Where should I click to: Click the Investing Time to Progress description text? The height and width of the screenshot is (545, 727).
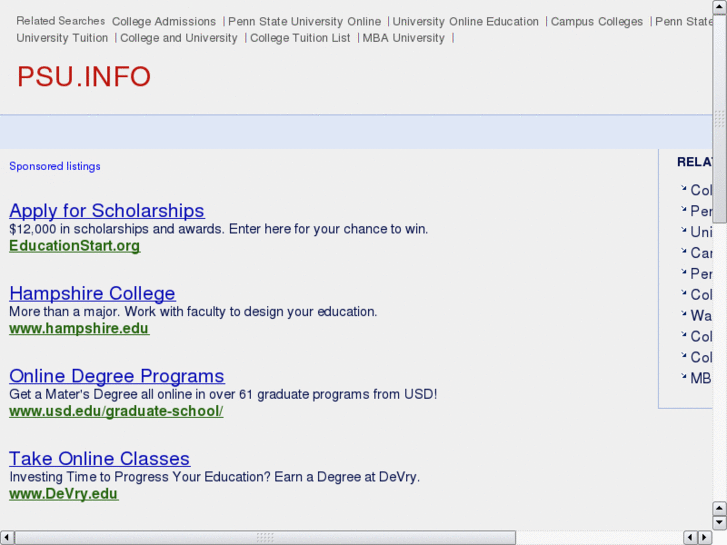click(214, 477)
